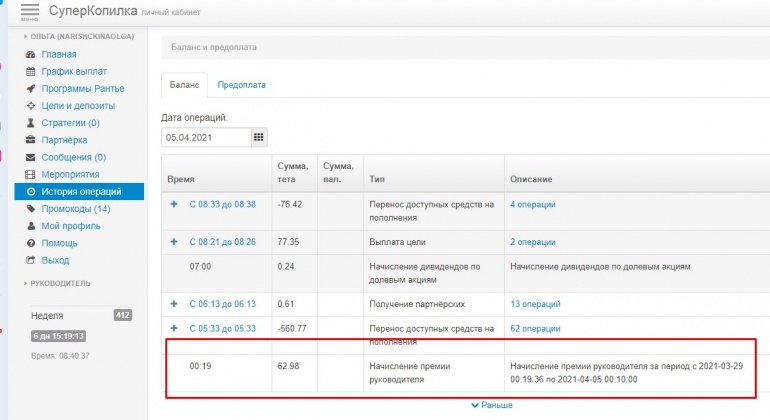The image size is (770, 420).
Task: Open the hamburger menu icon
Action: 29,11
